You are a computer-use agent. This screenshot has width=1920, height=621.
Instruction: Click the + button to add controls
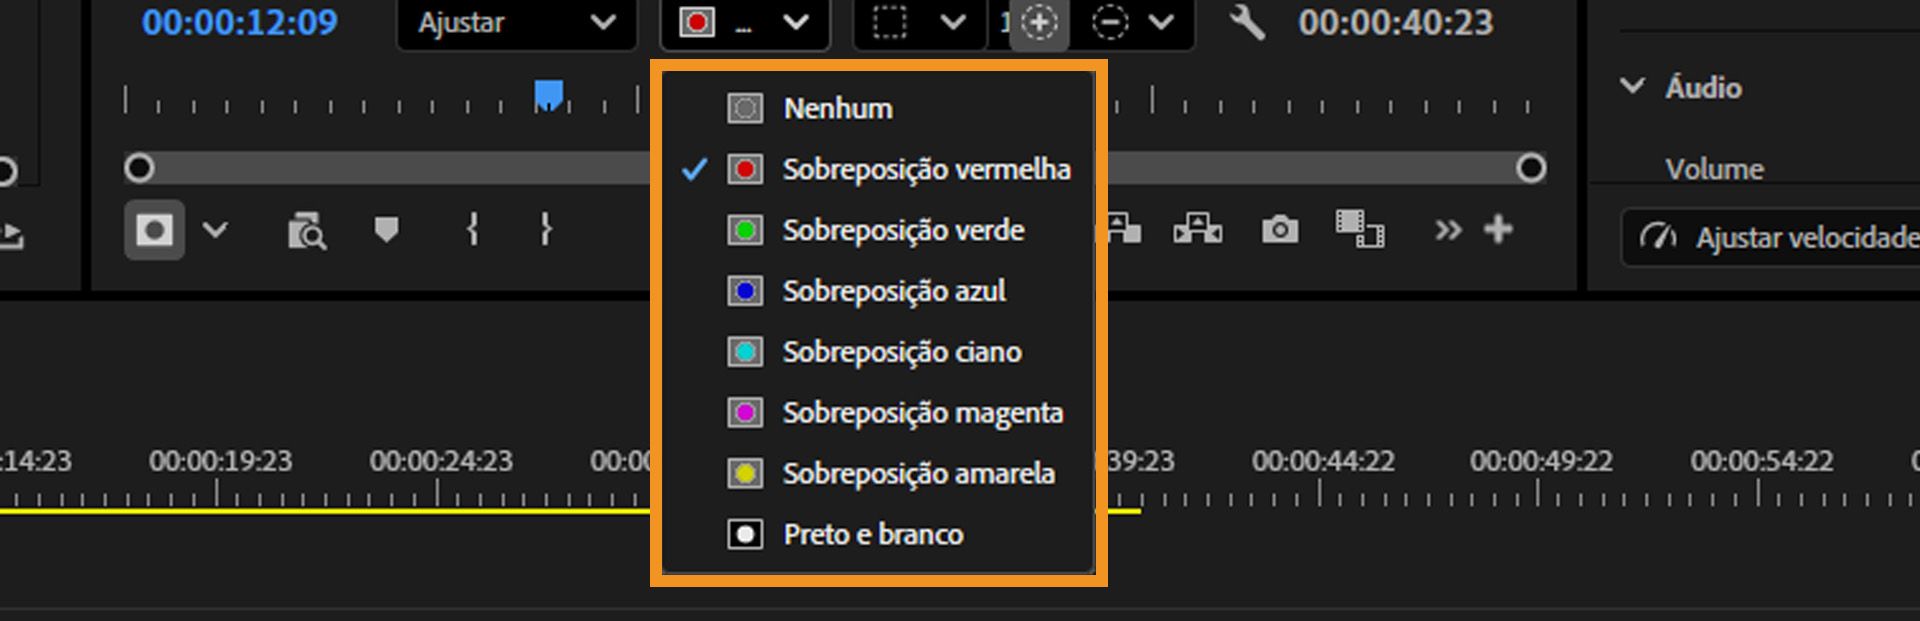(1498, 229)
